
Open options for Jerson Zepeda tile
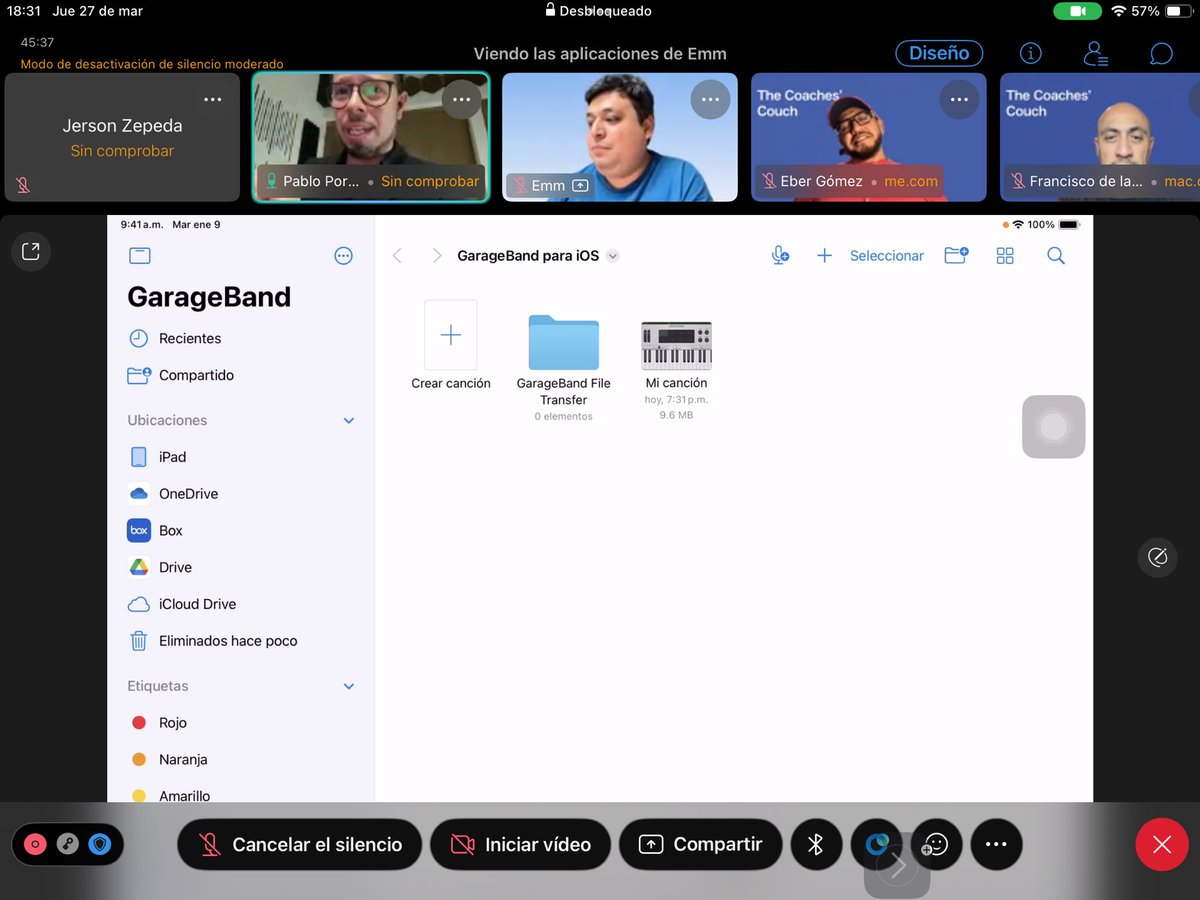point(212,100)
